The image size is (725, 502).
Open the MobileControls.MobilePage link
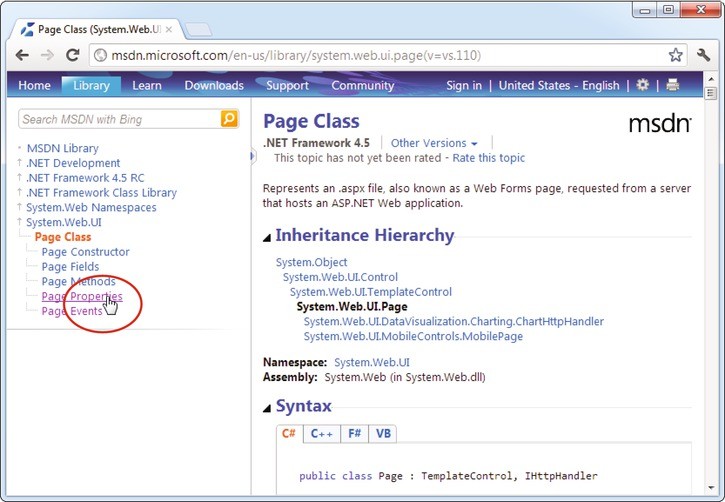point(413,336)
